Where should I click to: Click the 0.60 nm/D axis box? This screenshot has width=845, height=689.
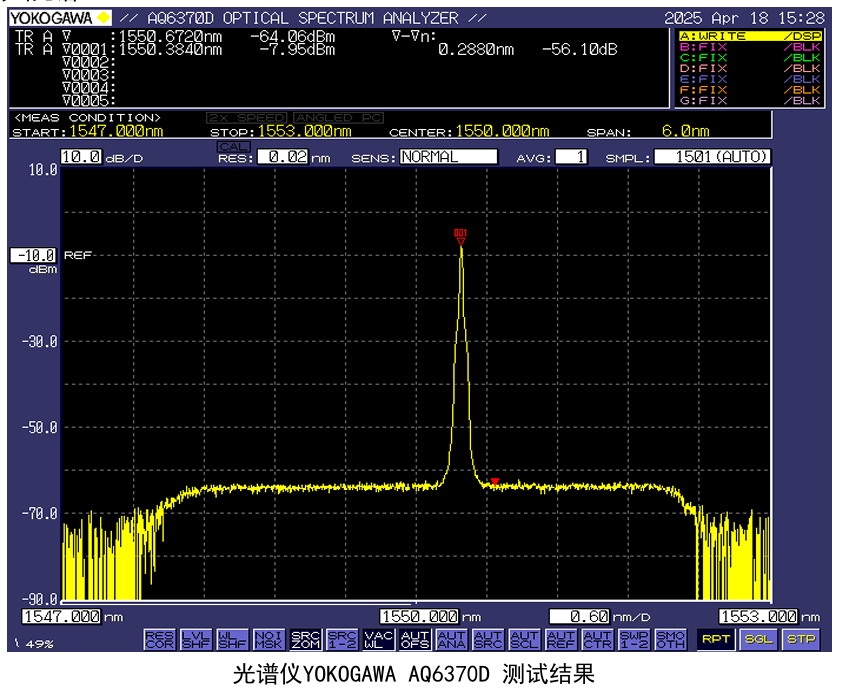tap(579, 616)
